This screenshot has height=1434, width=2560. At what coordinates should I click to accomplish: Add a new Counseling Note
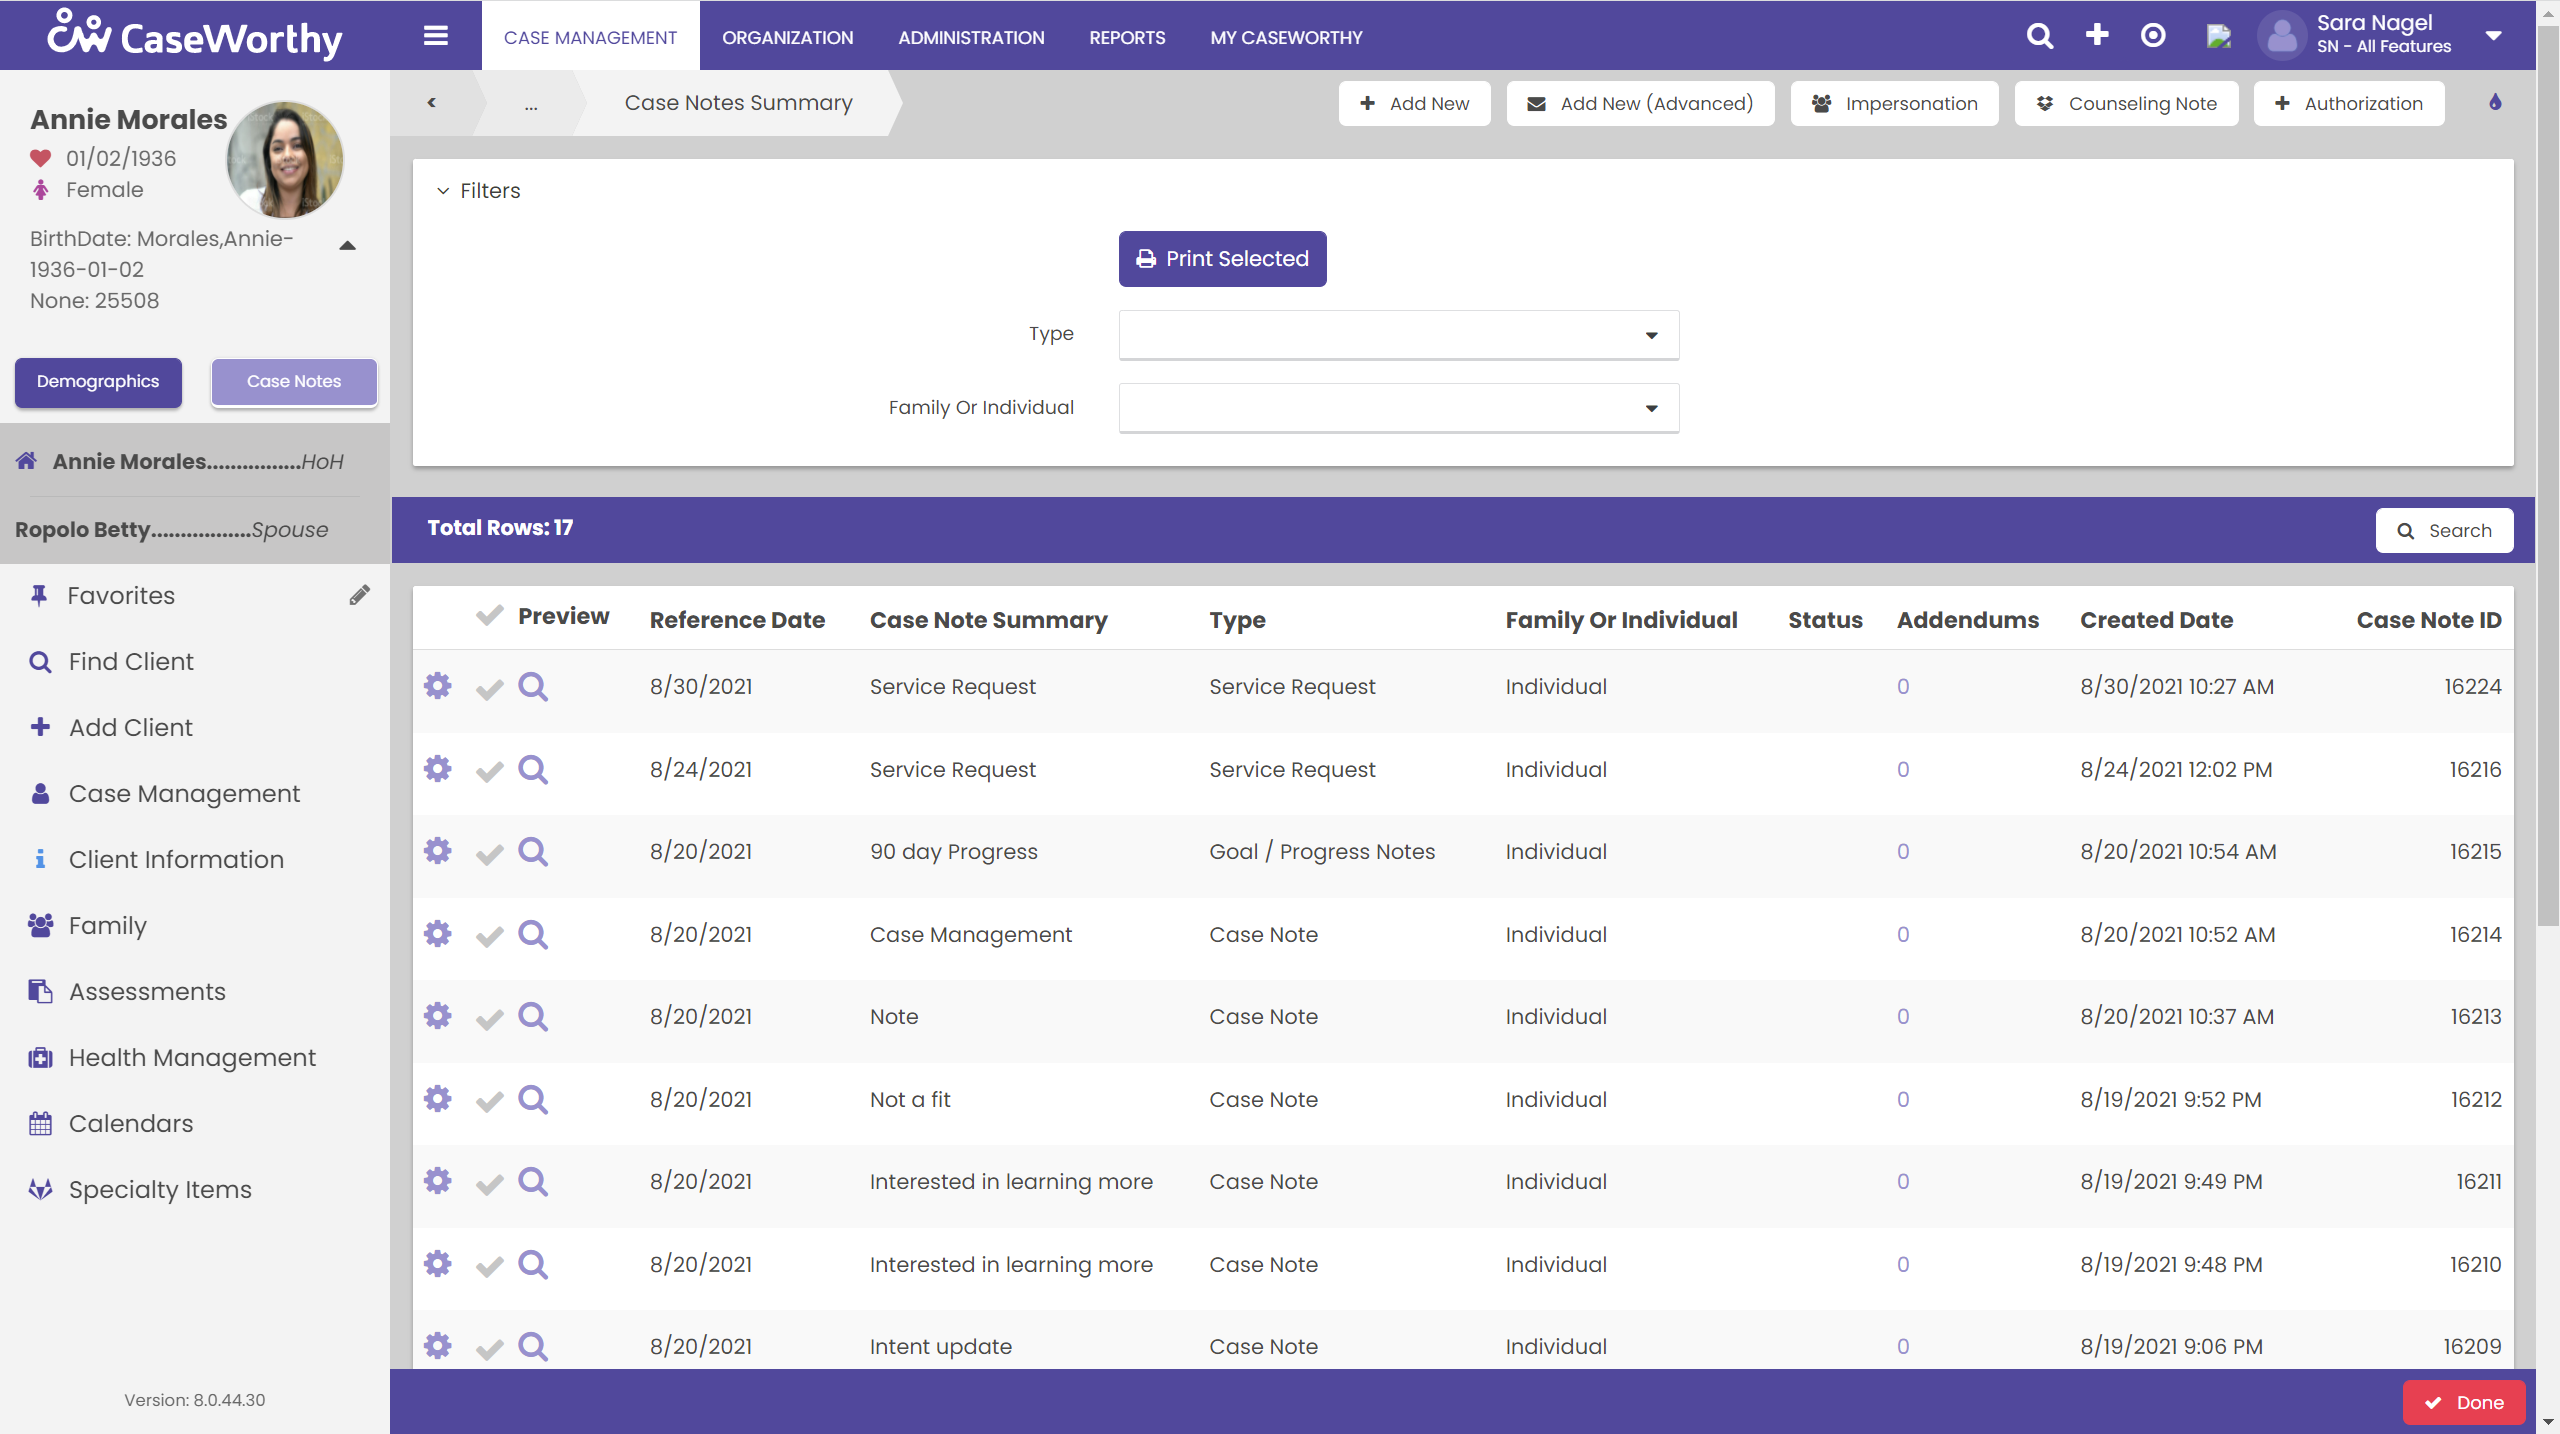coord(2126,103)
